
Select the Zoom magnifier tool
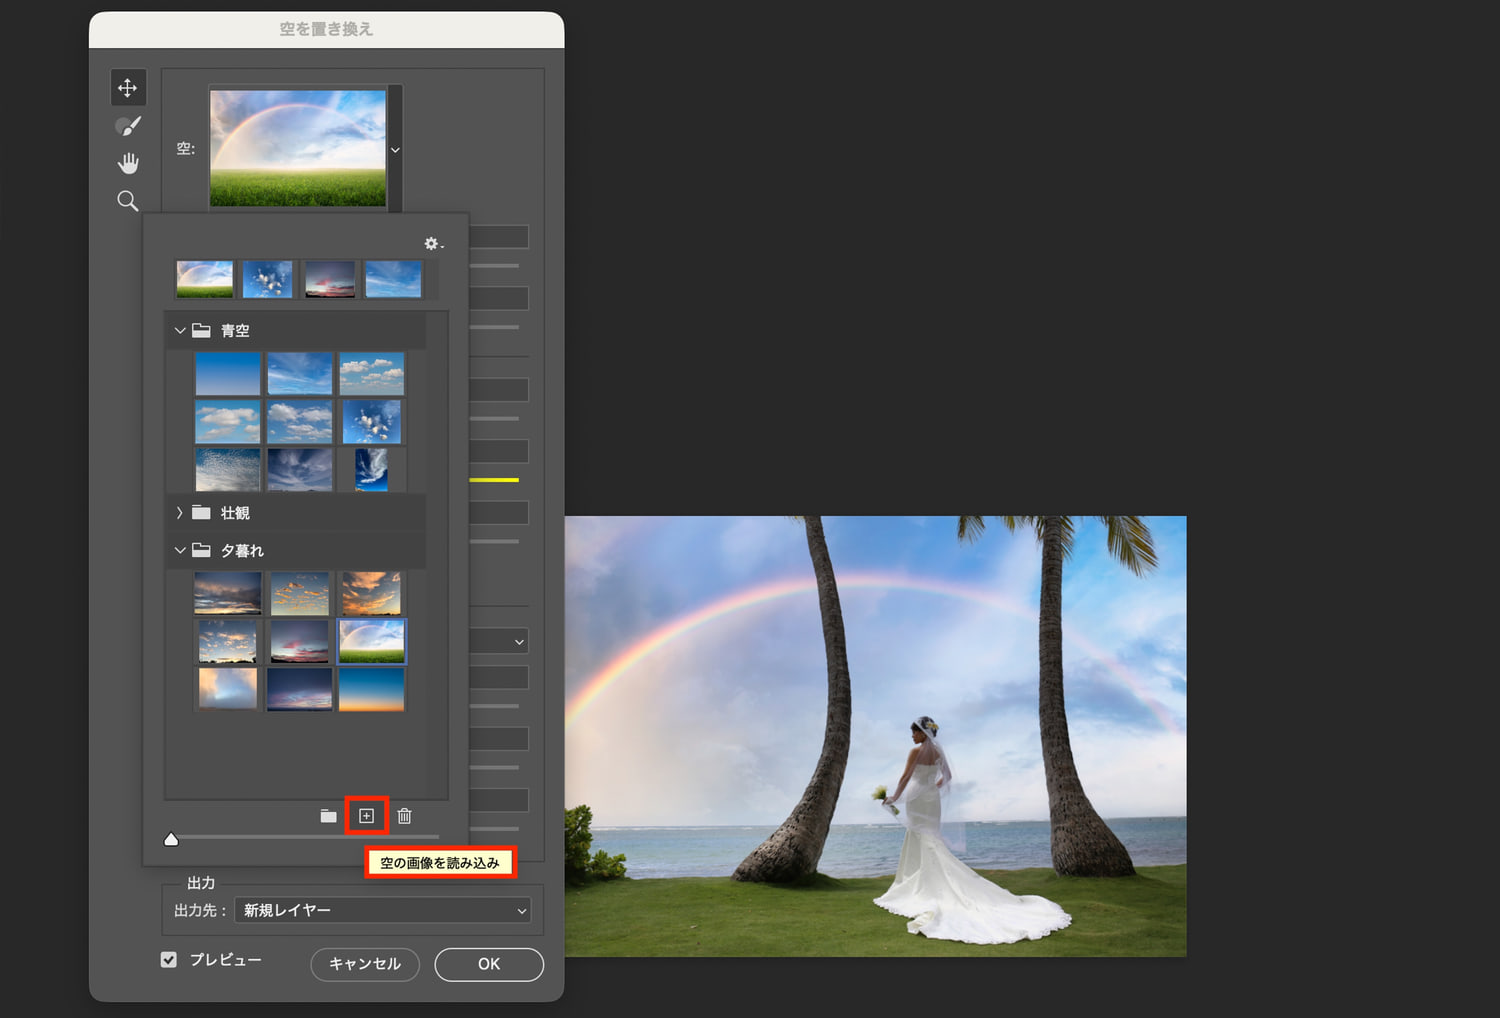tap(128, 201)
